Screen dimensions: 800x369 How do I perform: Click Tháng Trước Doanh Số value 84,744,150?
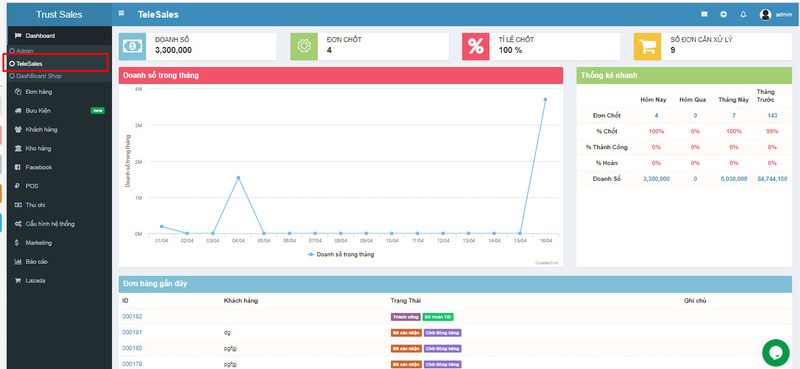772,179
